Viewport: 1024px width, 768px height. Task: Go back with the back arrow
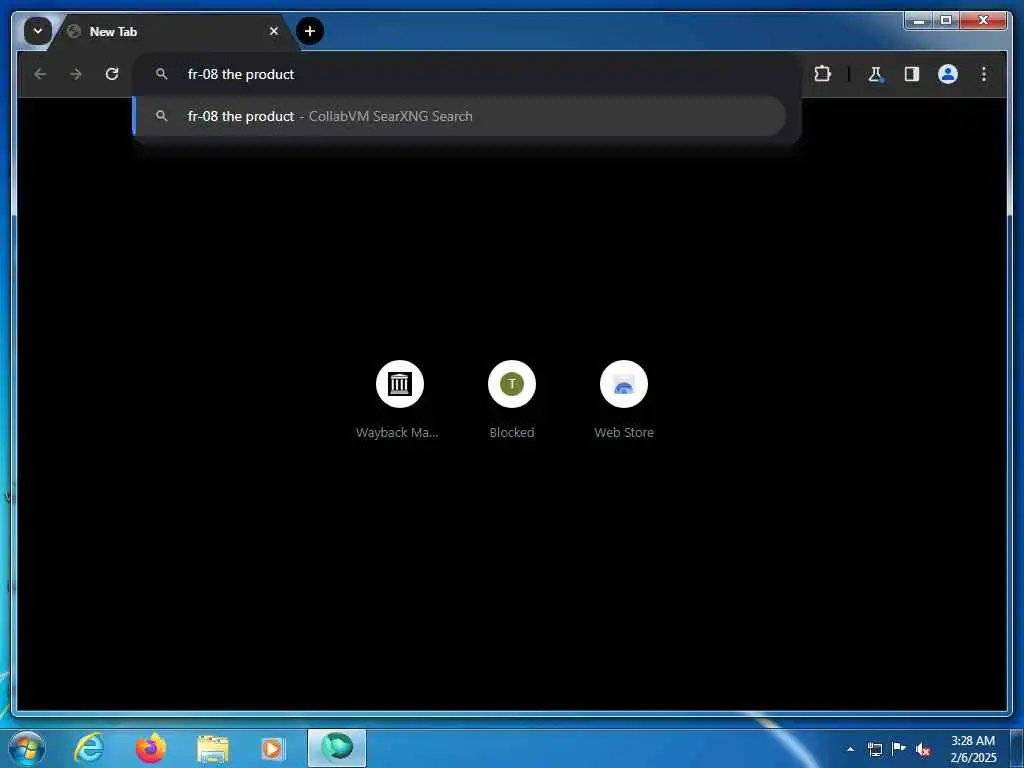(40, 74)
